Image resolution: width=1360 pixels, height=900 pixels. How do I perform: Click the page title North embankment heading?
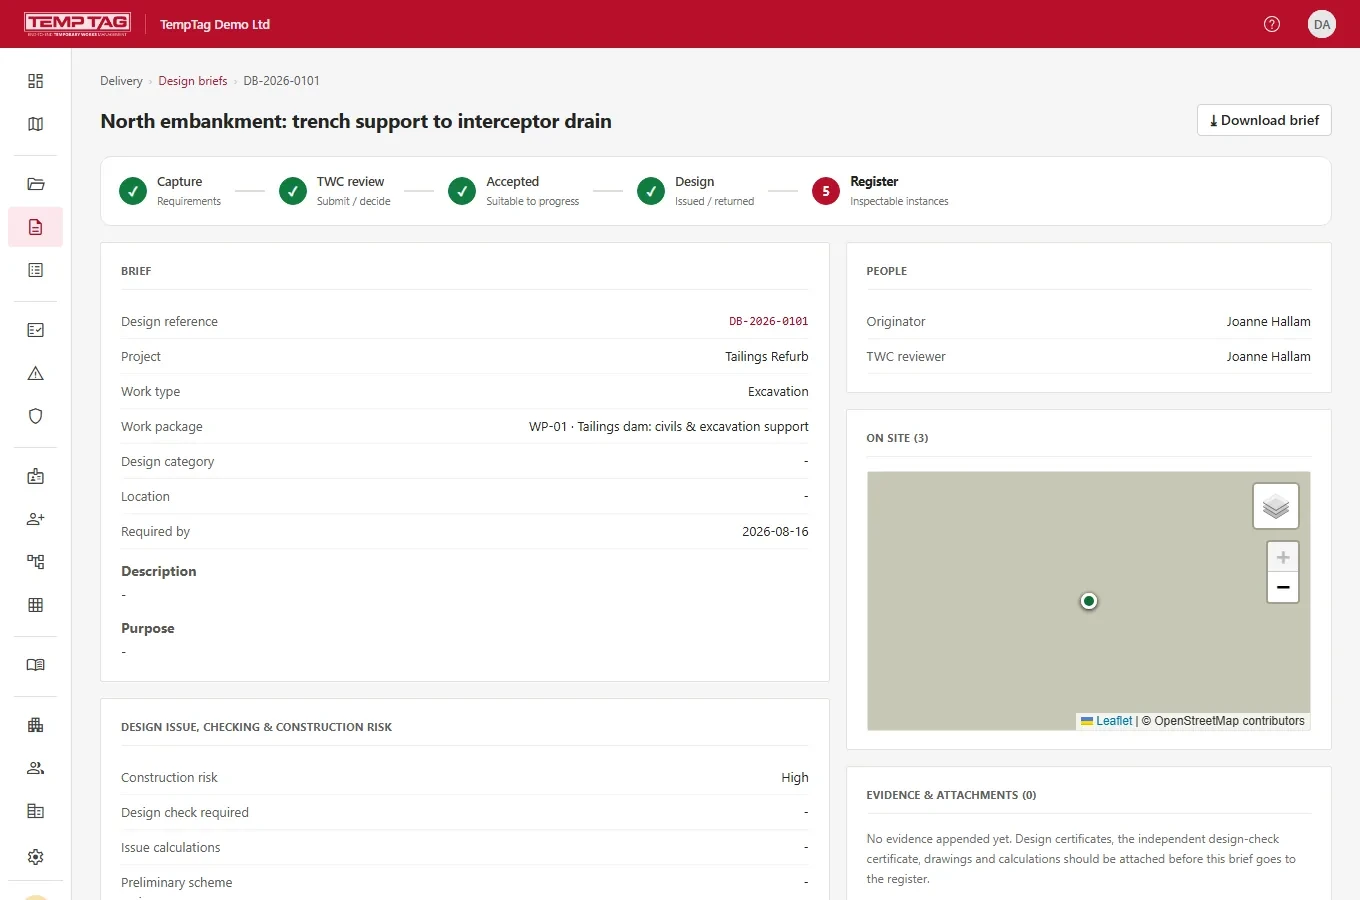point(356,121)
